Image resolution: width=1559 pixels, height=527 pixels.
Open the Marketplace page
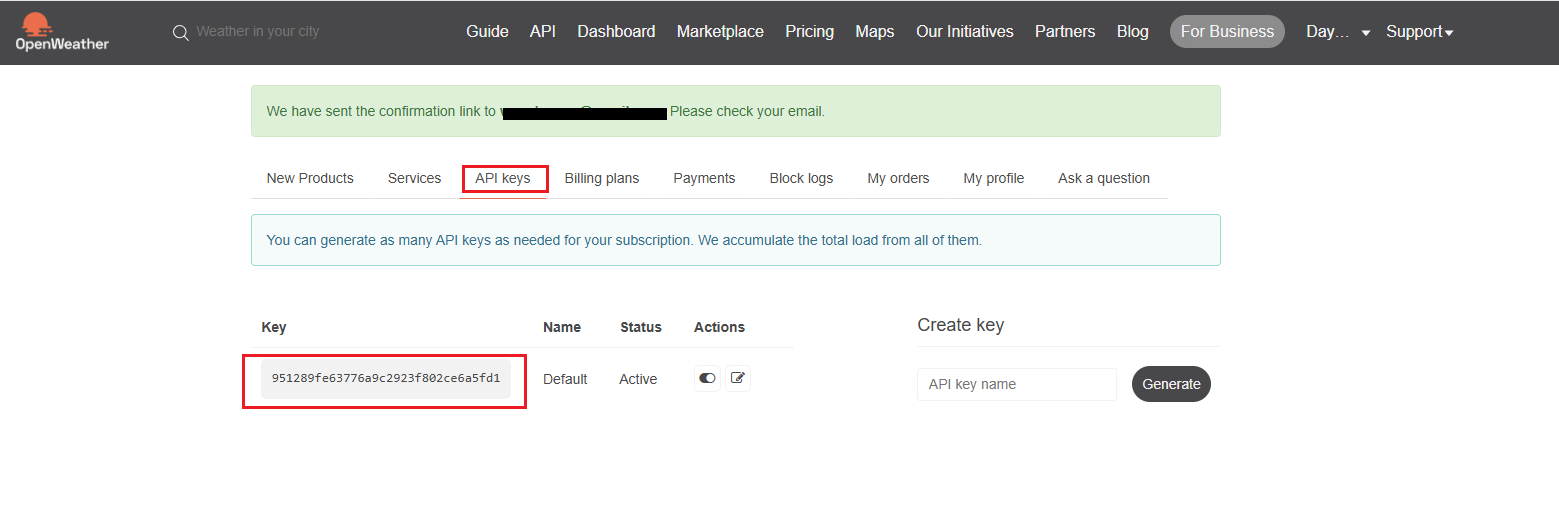[x=720, y=32]
